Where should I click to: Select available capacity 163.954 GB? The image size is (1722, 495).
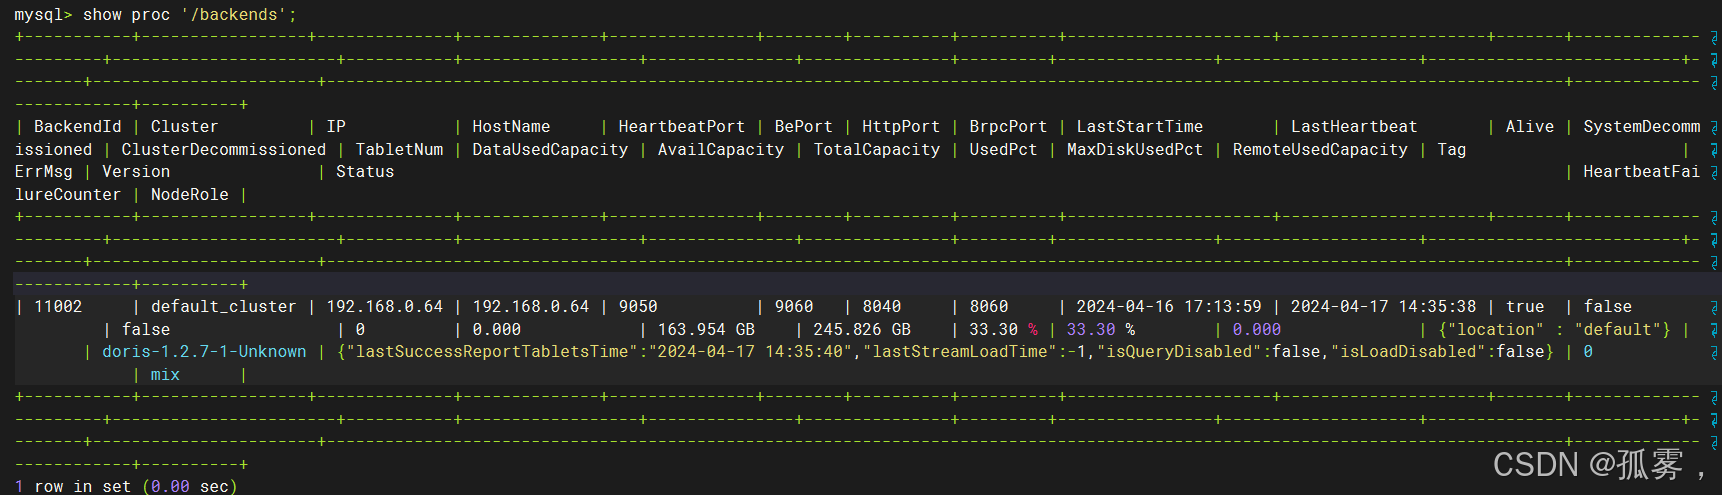point(706,330)
